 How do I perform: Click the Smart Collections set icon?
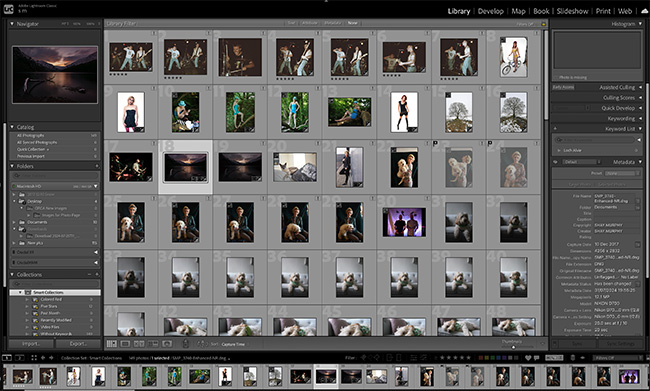pos(28,292)
